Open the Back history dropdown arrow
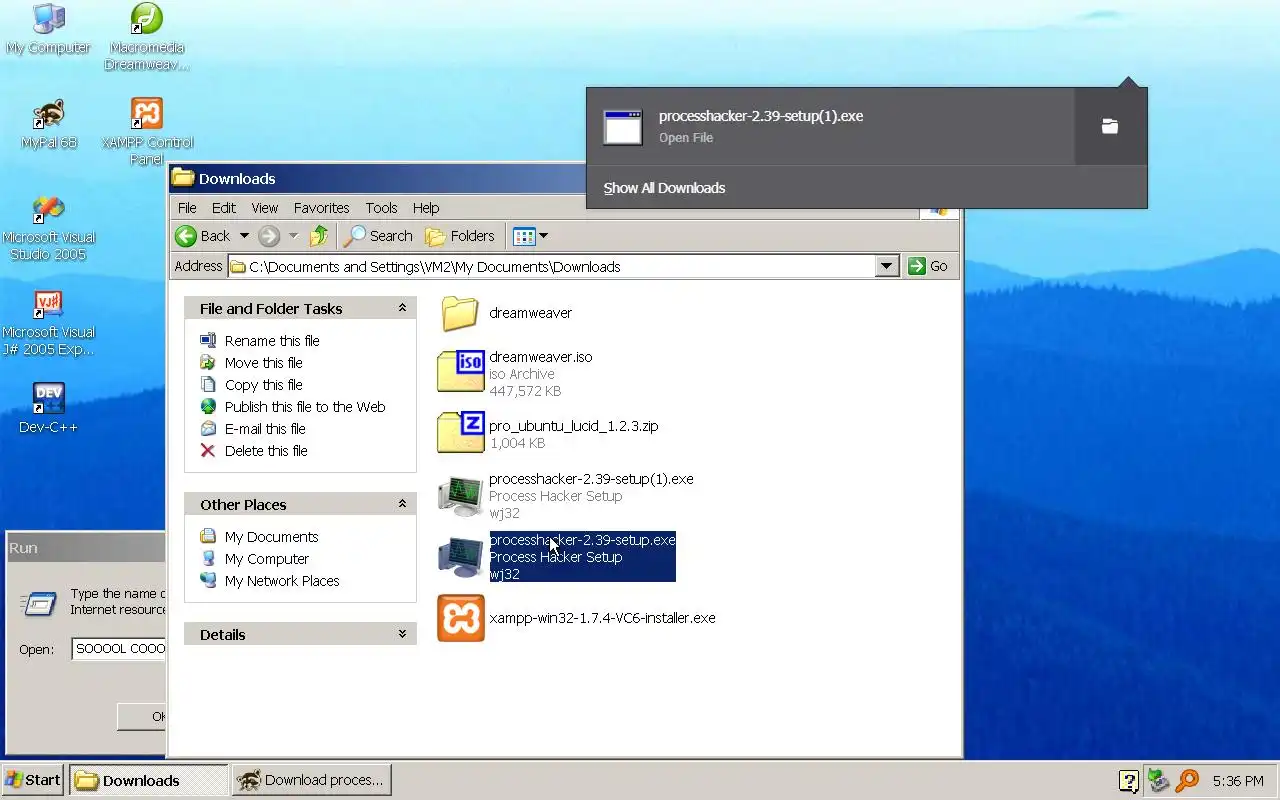 (x=244, y=236)
